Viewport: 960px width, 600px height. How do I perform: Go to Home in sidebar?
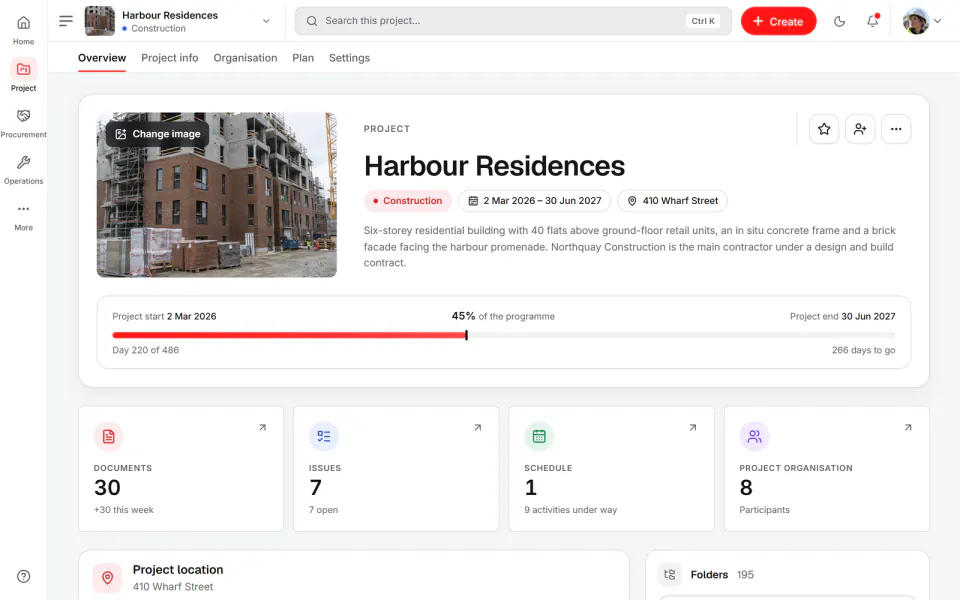click(23, 30)
